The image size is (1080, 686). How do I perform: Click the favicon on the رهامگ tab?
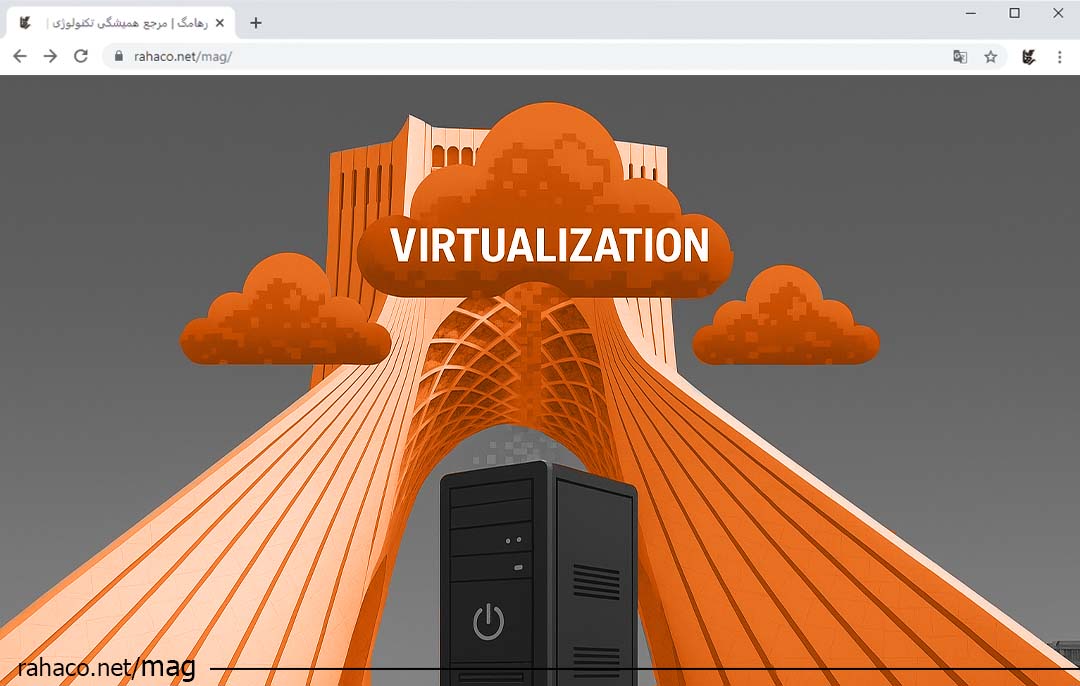[25, 23]
